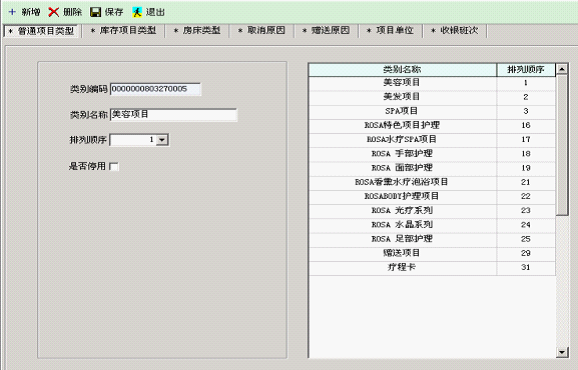The height and width of the screenshot is (370, 578).
Task: Open the 收银班次 tab
Action: click(x=455, y=31)
